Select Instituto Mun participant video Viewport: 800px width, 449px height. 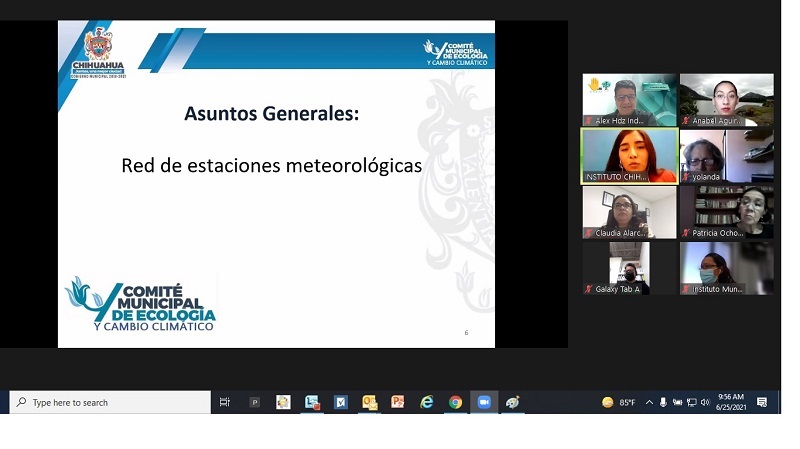(727, 268)
